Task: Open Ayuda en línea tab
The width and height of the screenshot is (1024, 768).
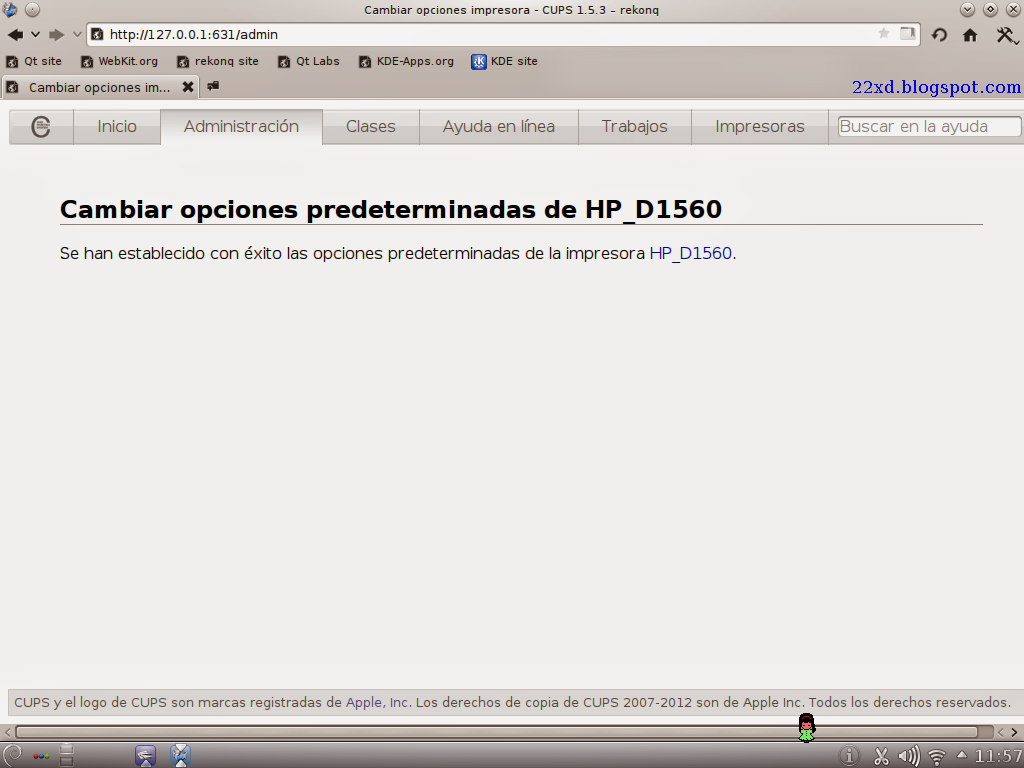Action: point(499,126)
